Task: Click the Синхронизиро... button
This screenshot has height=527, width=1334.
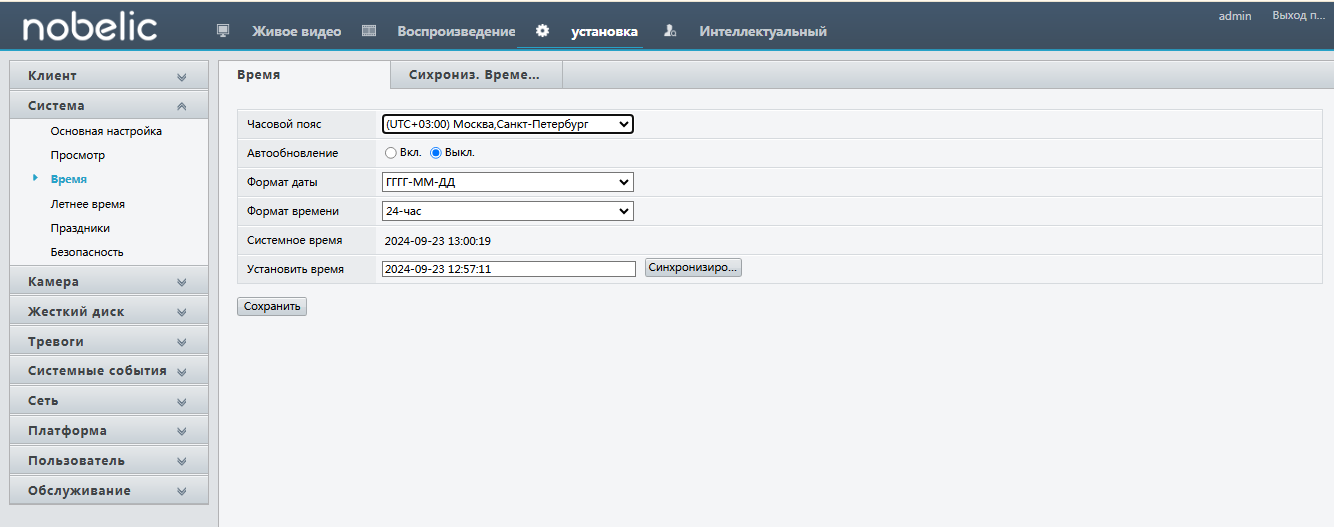Action: (x=693, y=268)
